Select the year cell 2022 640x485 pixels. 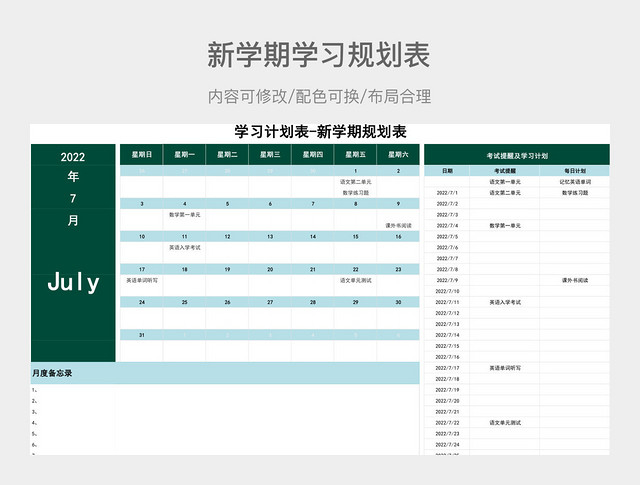[73, 157]
